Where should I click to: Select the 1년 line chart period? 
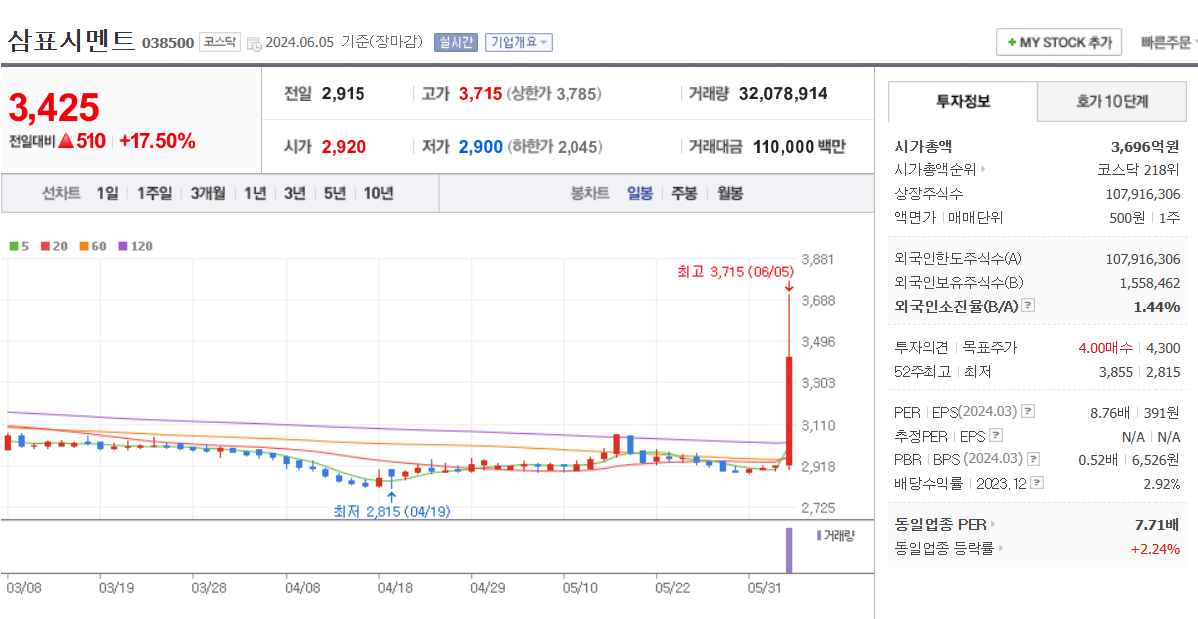[x=254, y=193]
